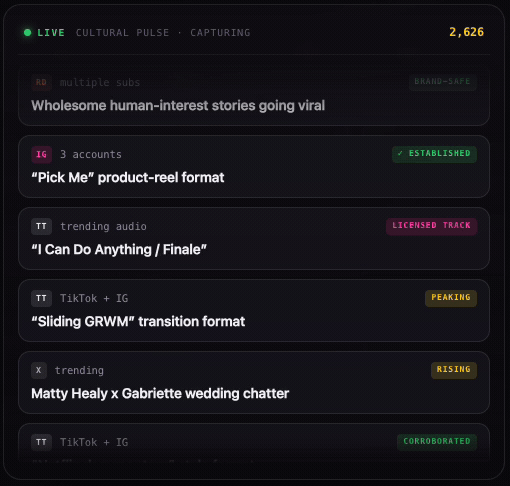Click the ESTABLISHED checkmark badge
Image resolution: width=510 pixels, height=486 pixels.
(x=434, y=154)
